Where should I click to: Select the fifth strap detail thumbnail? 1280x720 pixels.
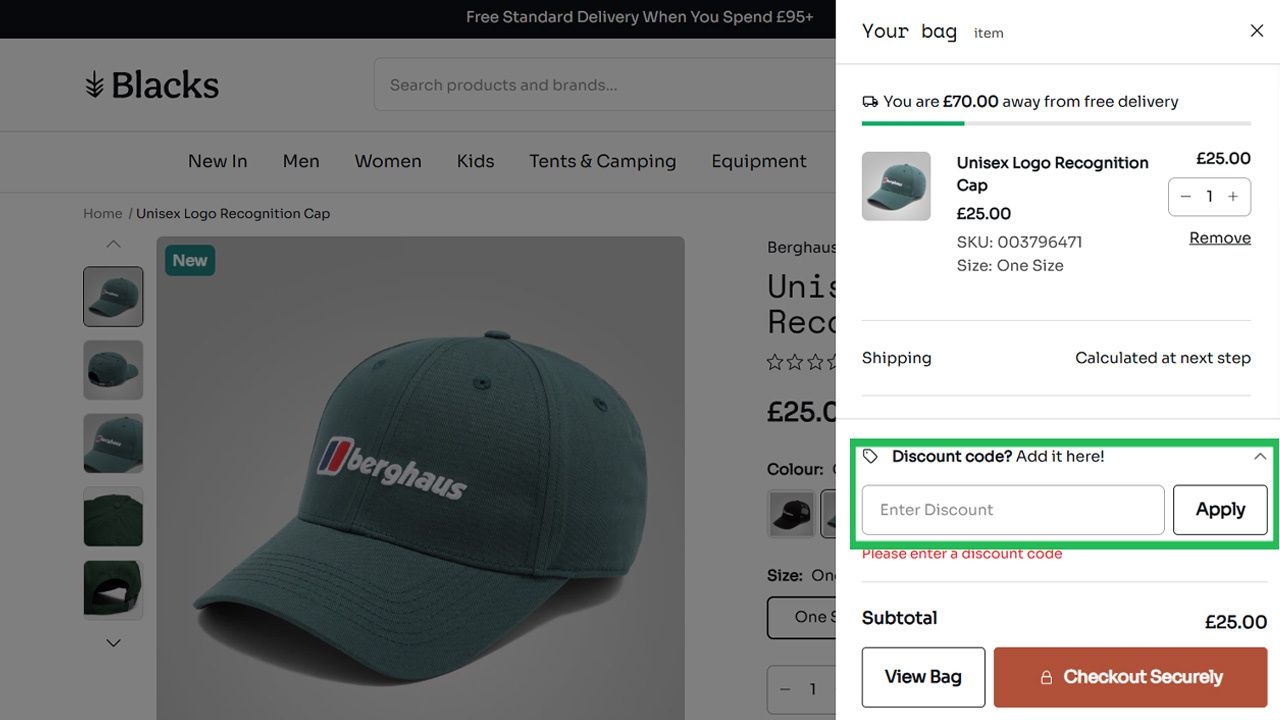point(113,590)
